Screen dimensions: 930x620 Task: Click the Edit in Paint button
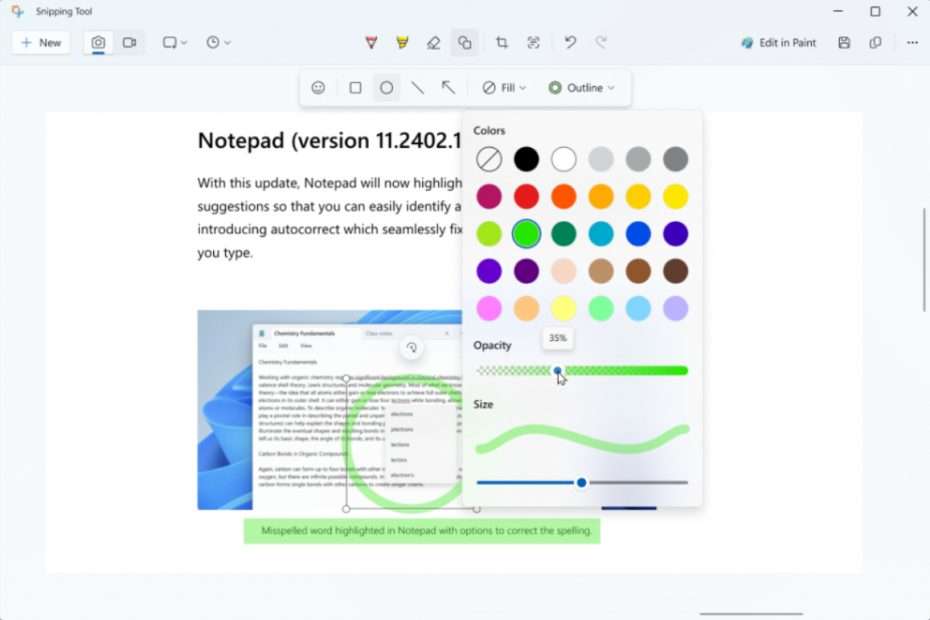point(779,42)
